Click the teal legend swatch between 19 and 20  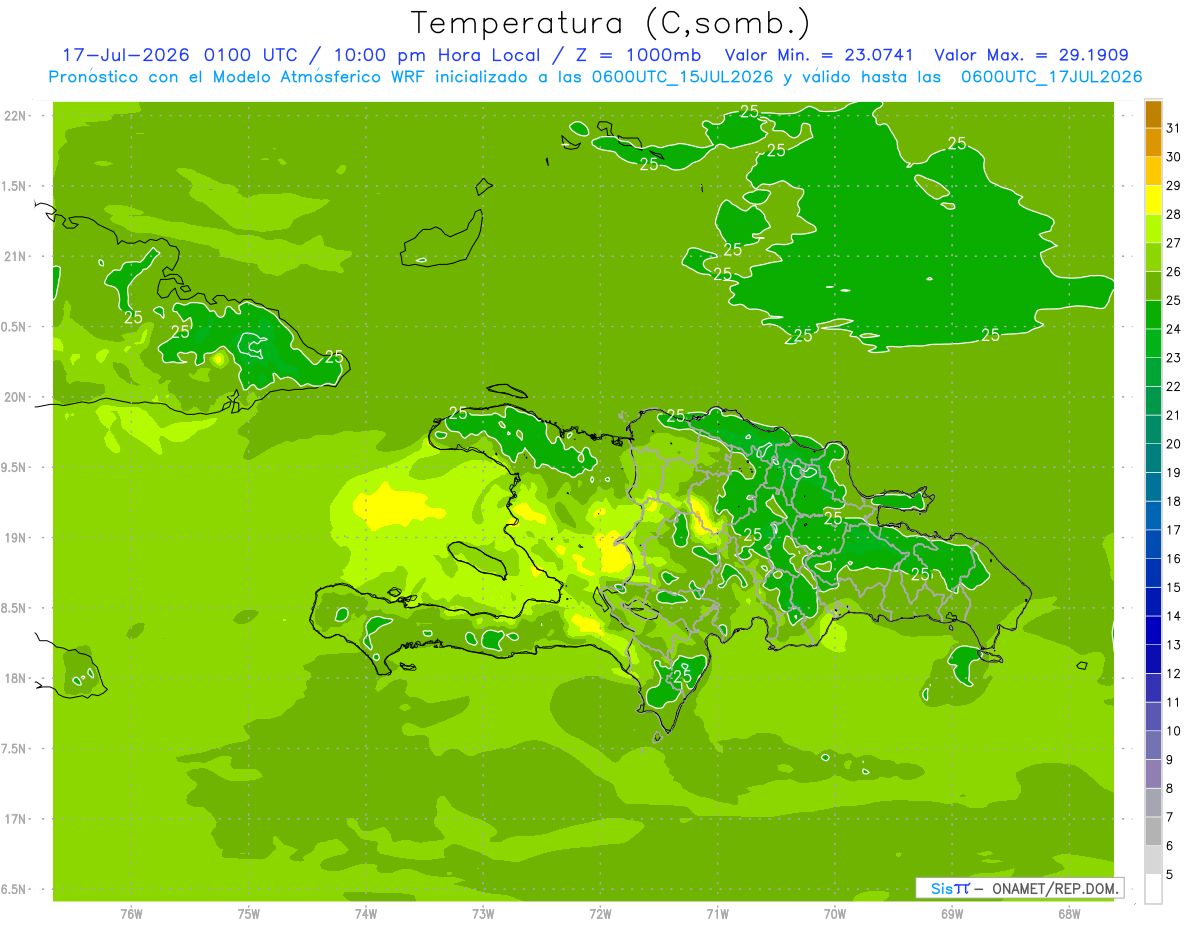pyautogui.click(x=1153, y=458)
